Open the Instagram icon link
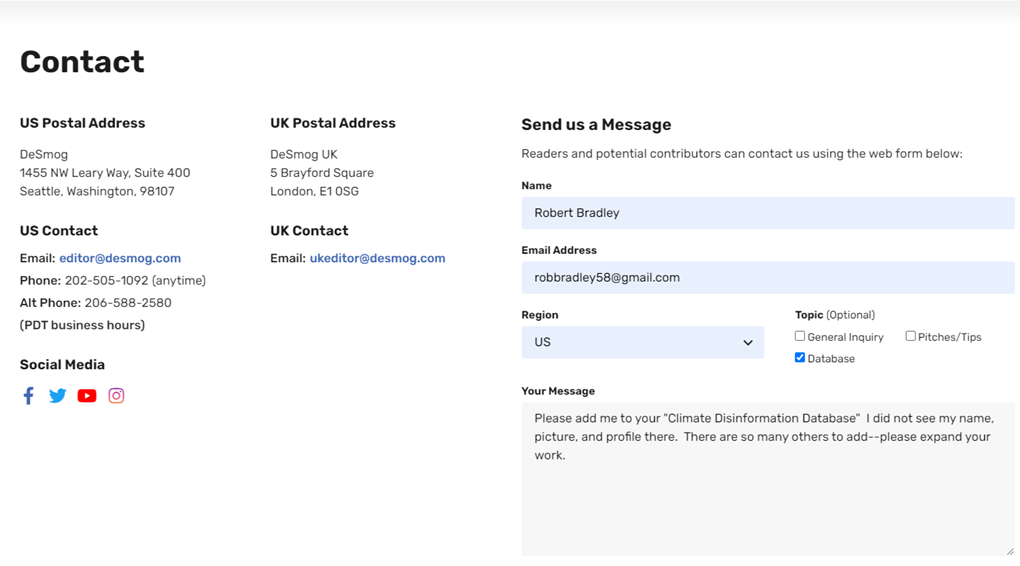Viewport: 1020px width, 566px height. (116, 396)
